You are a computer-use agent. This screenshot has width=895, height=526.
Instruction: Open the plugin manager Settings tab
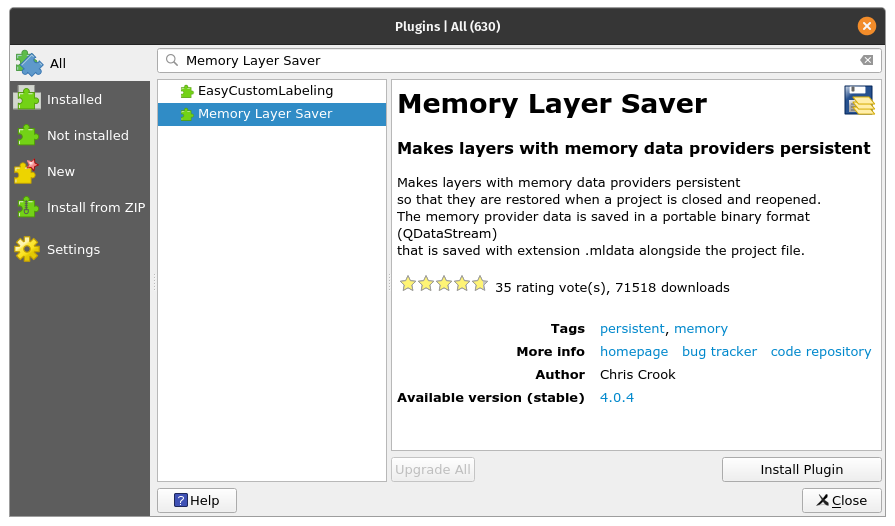coord(80,249)
